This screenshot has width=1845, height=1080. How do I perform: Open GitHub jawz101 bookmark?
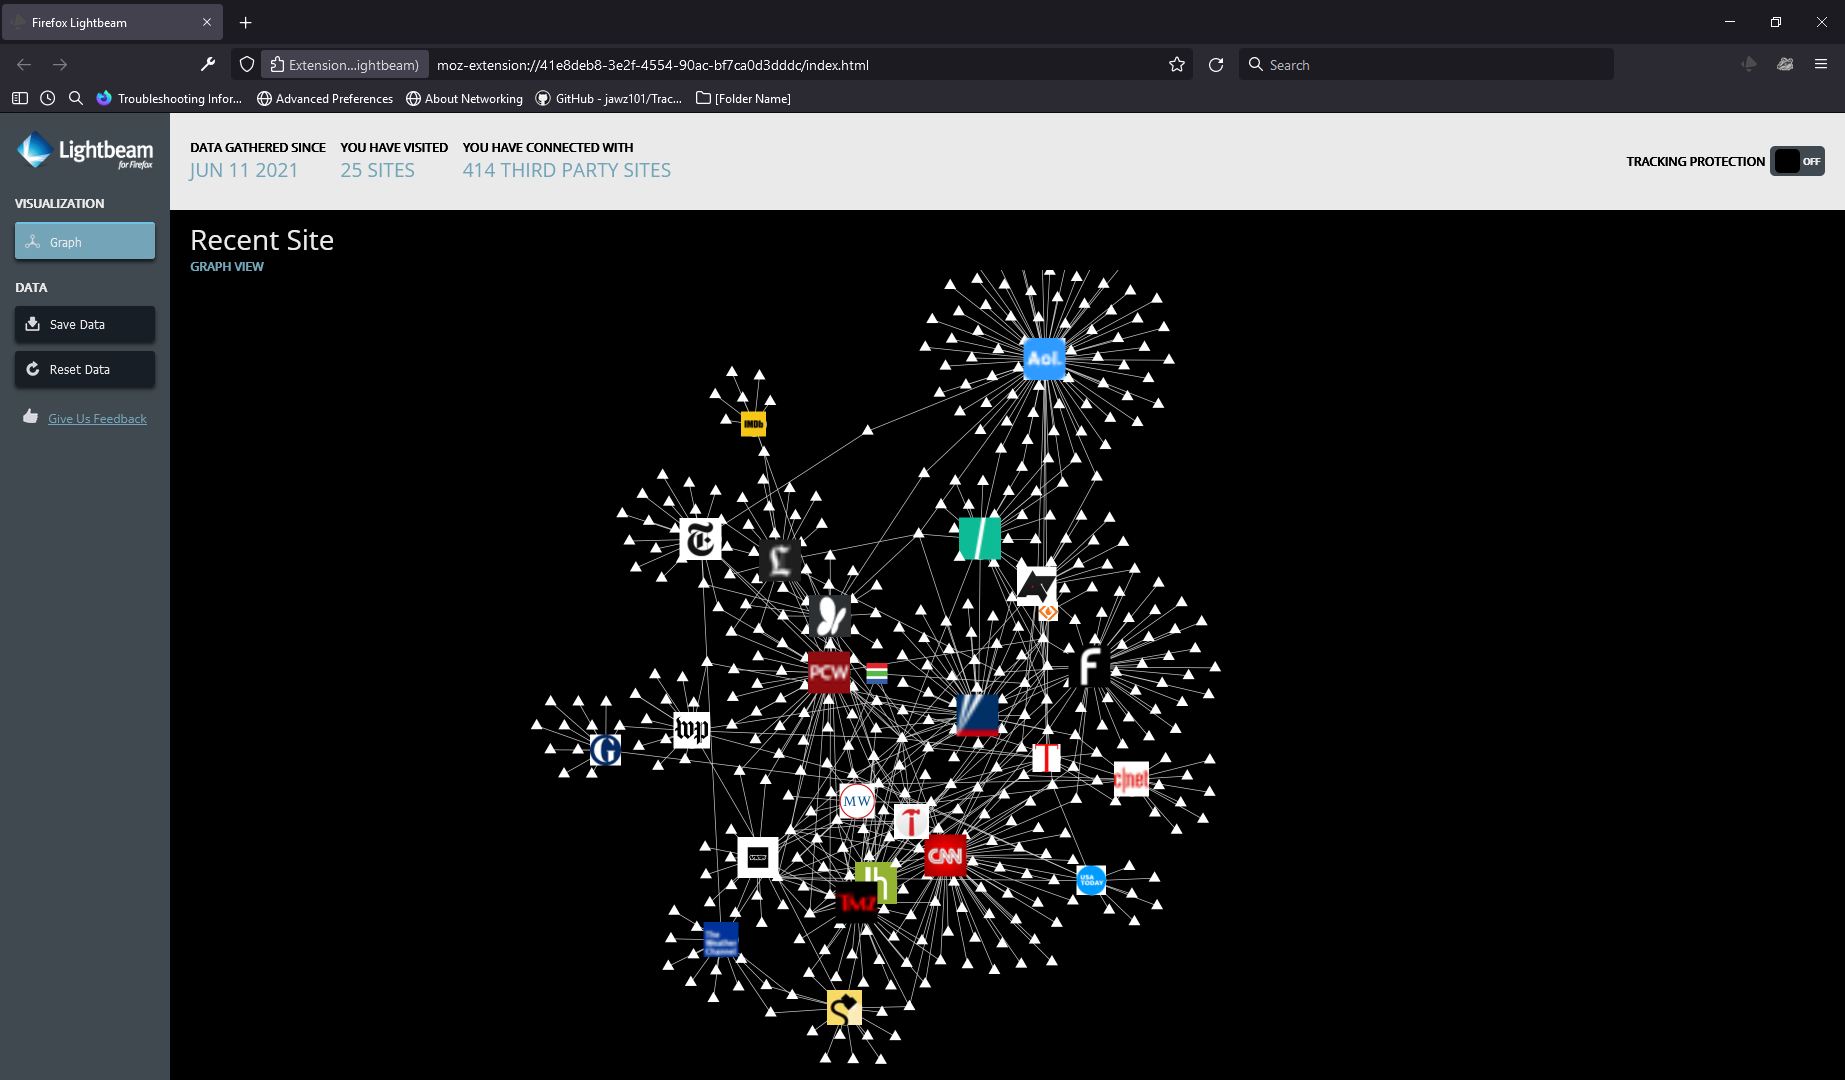click(609, 98)
